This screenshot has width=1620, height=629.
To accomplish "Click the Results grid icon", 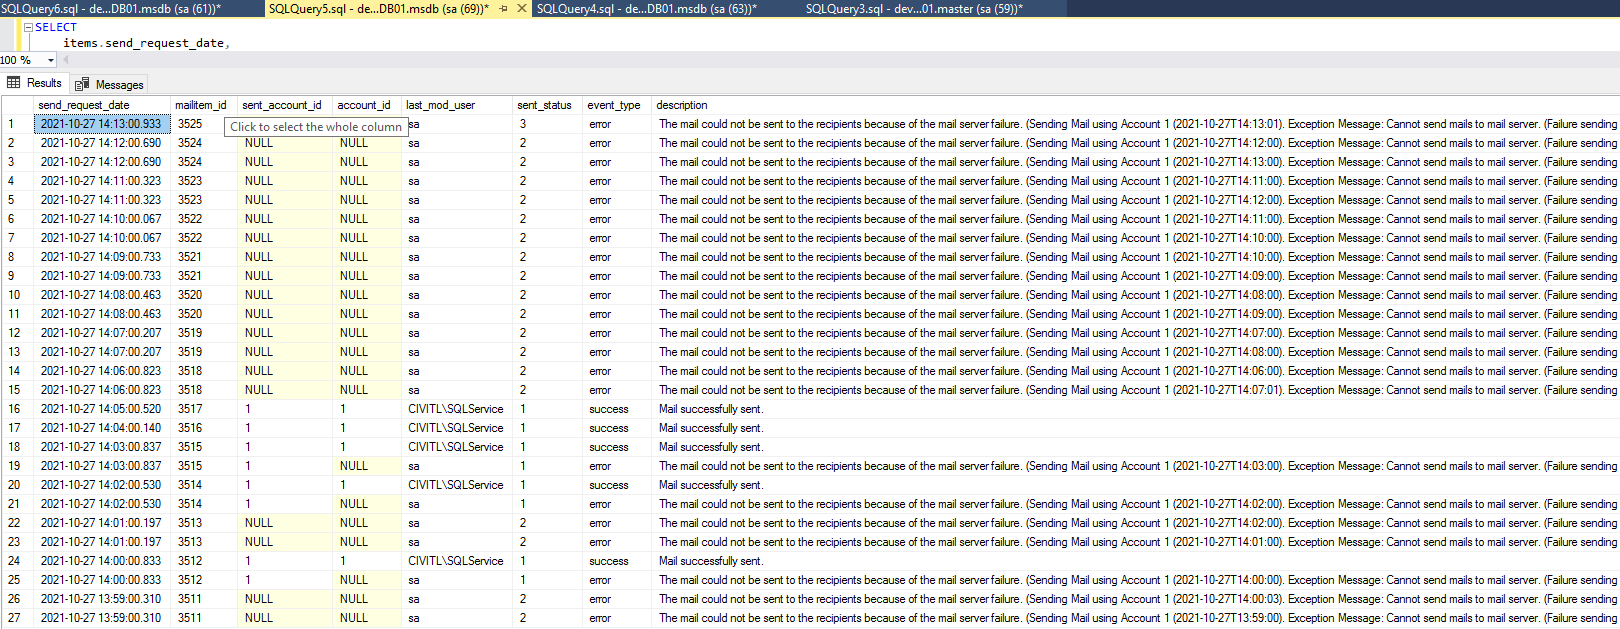I will point(14,83).
